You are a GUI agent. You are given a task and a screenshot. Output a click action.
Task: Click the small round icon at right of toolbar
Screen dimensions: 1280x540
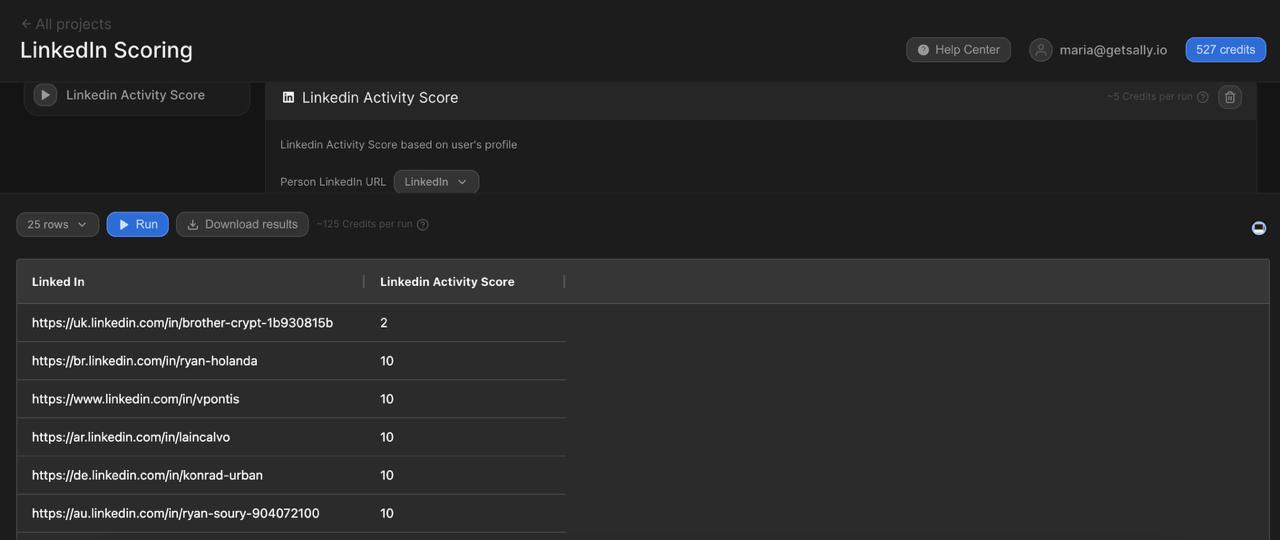click(1259, 228)
